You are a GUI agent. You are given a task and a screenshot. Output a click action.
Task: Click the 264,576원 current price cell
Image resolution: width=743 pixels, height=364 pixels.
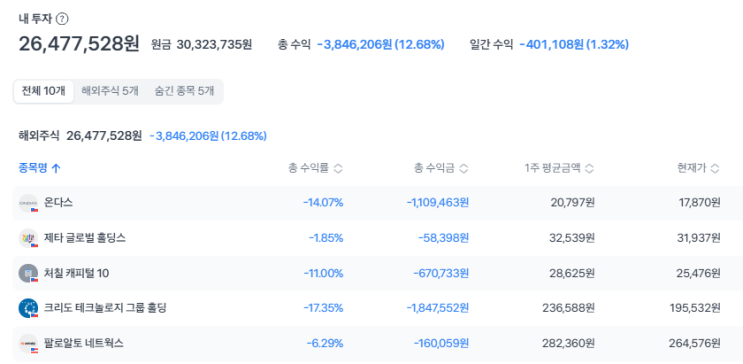pyautogui.click(x=695, y=343)
